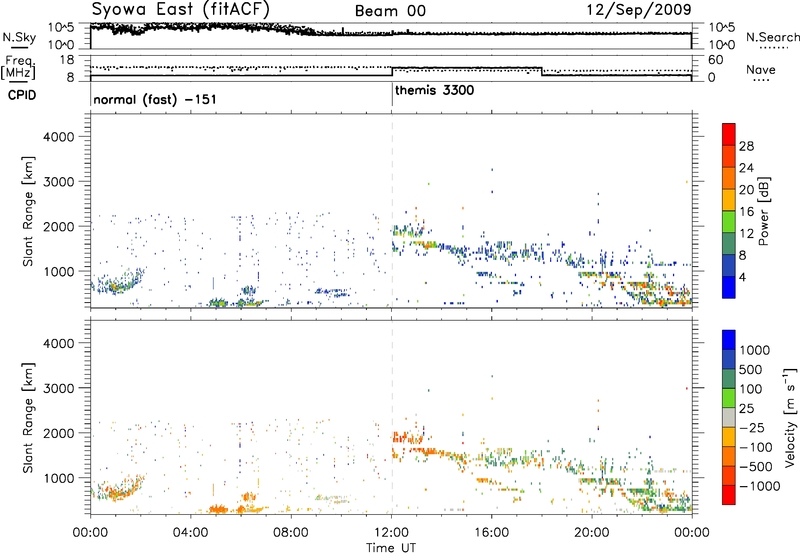
Task: Select the '04:00' time tick label
Action: click(x=190, y=533)
